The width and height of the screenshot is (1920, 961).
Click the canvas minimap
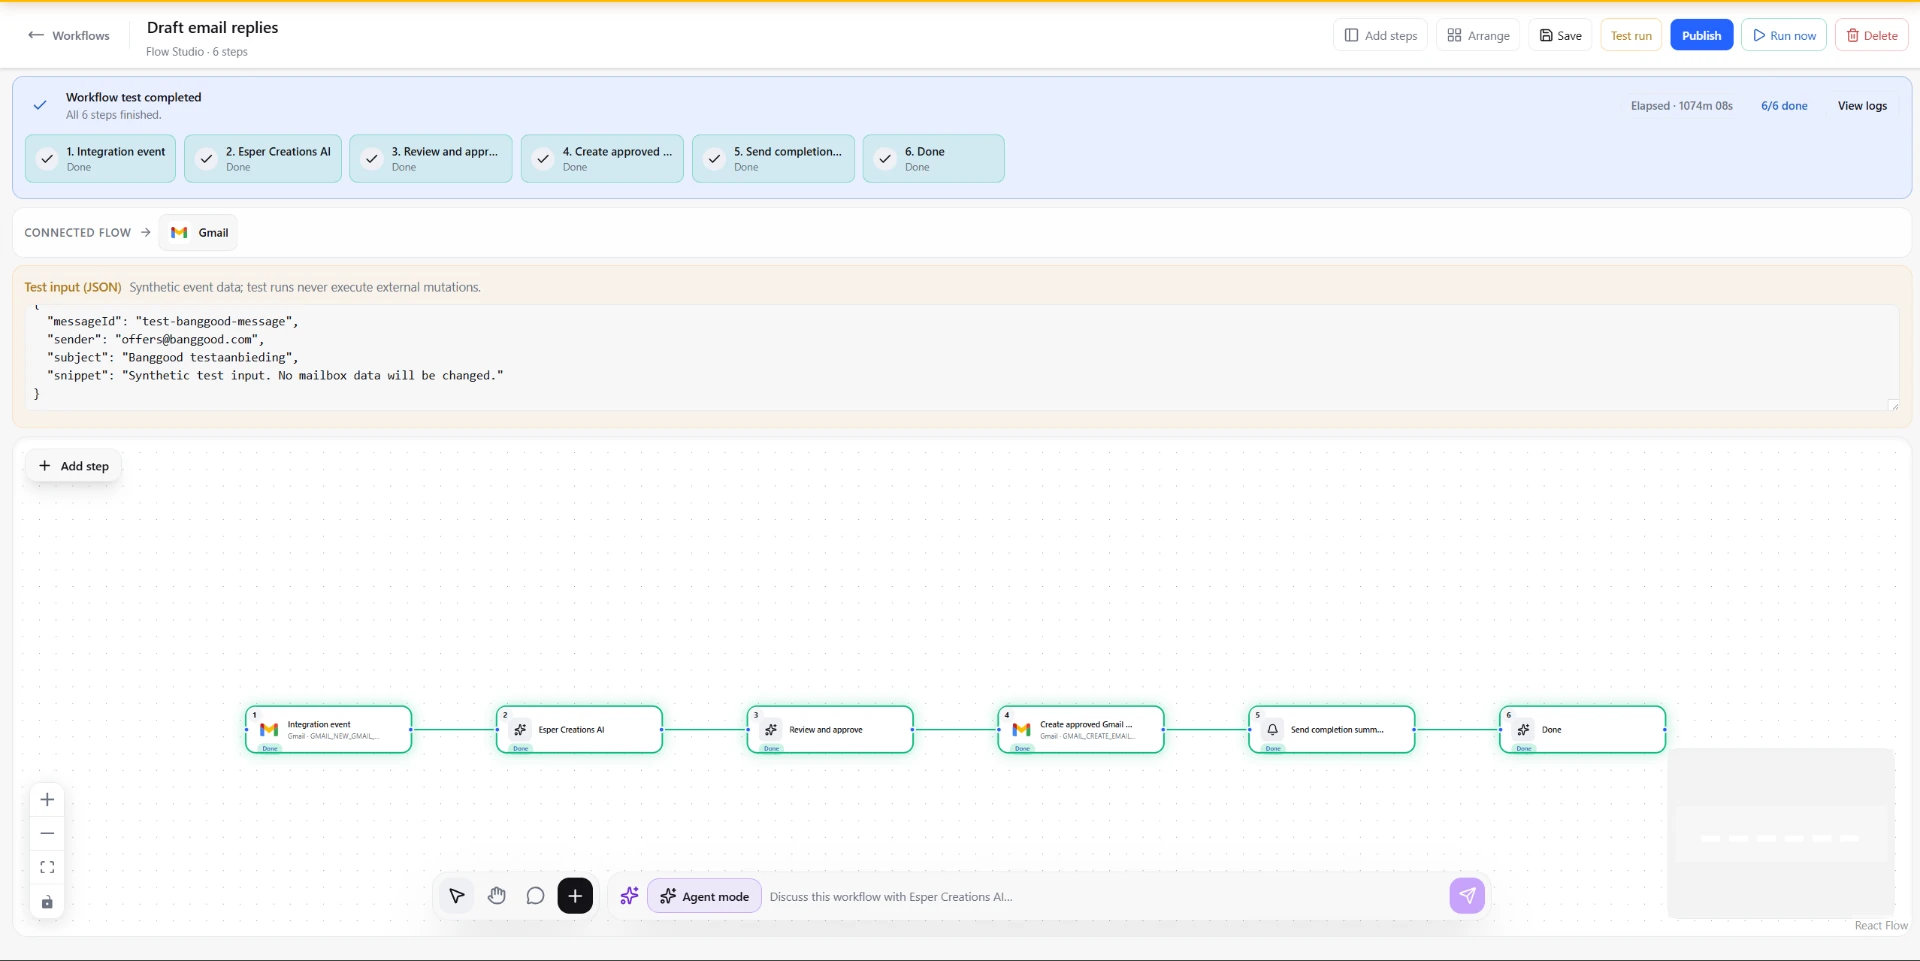[x=1781, y=833]
